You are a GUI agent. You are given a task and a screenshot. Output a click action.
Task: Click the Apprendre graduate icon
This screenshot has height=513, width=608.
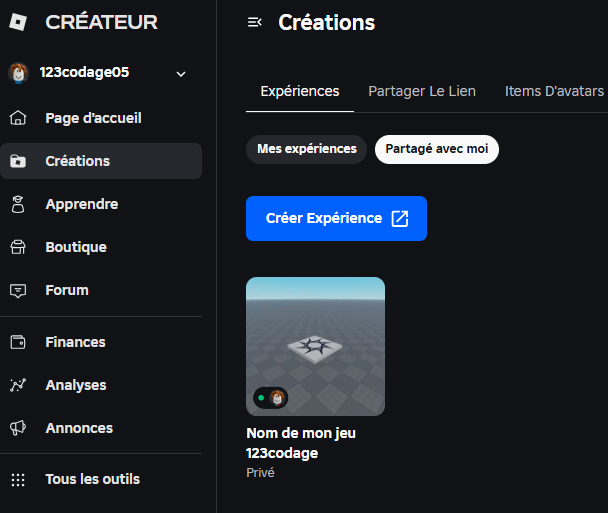pyautogui.click(x=18, y=204)
